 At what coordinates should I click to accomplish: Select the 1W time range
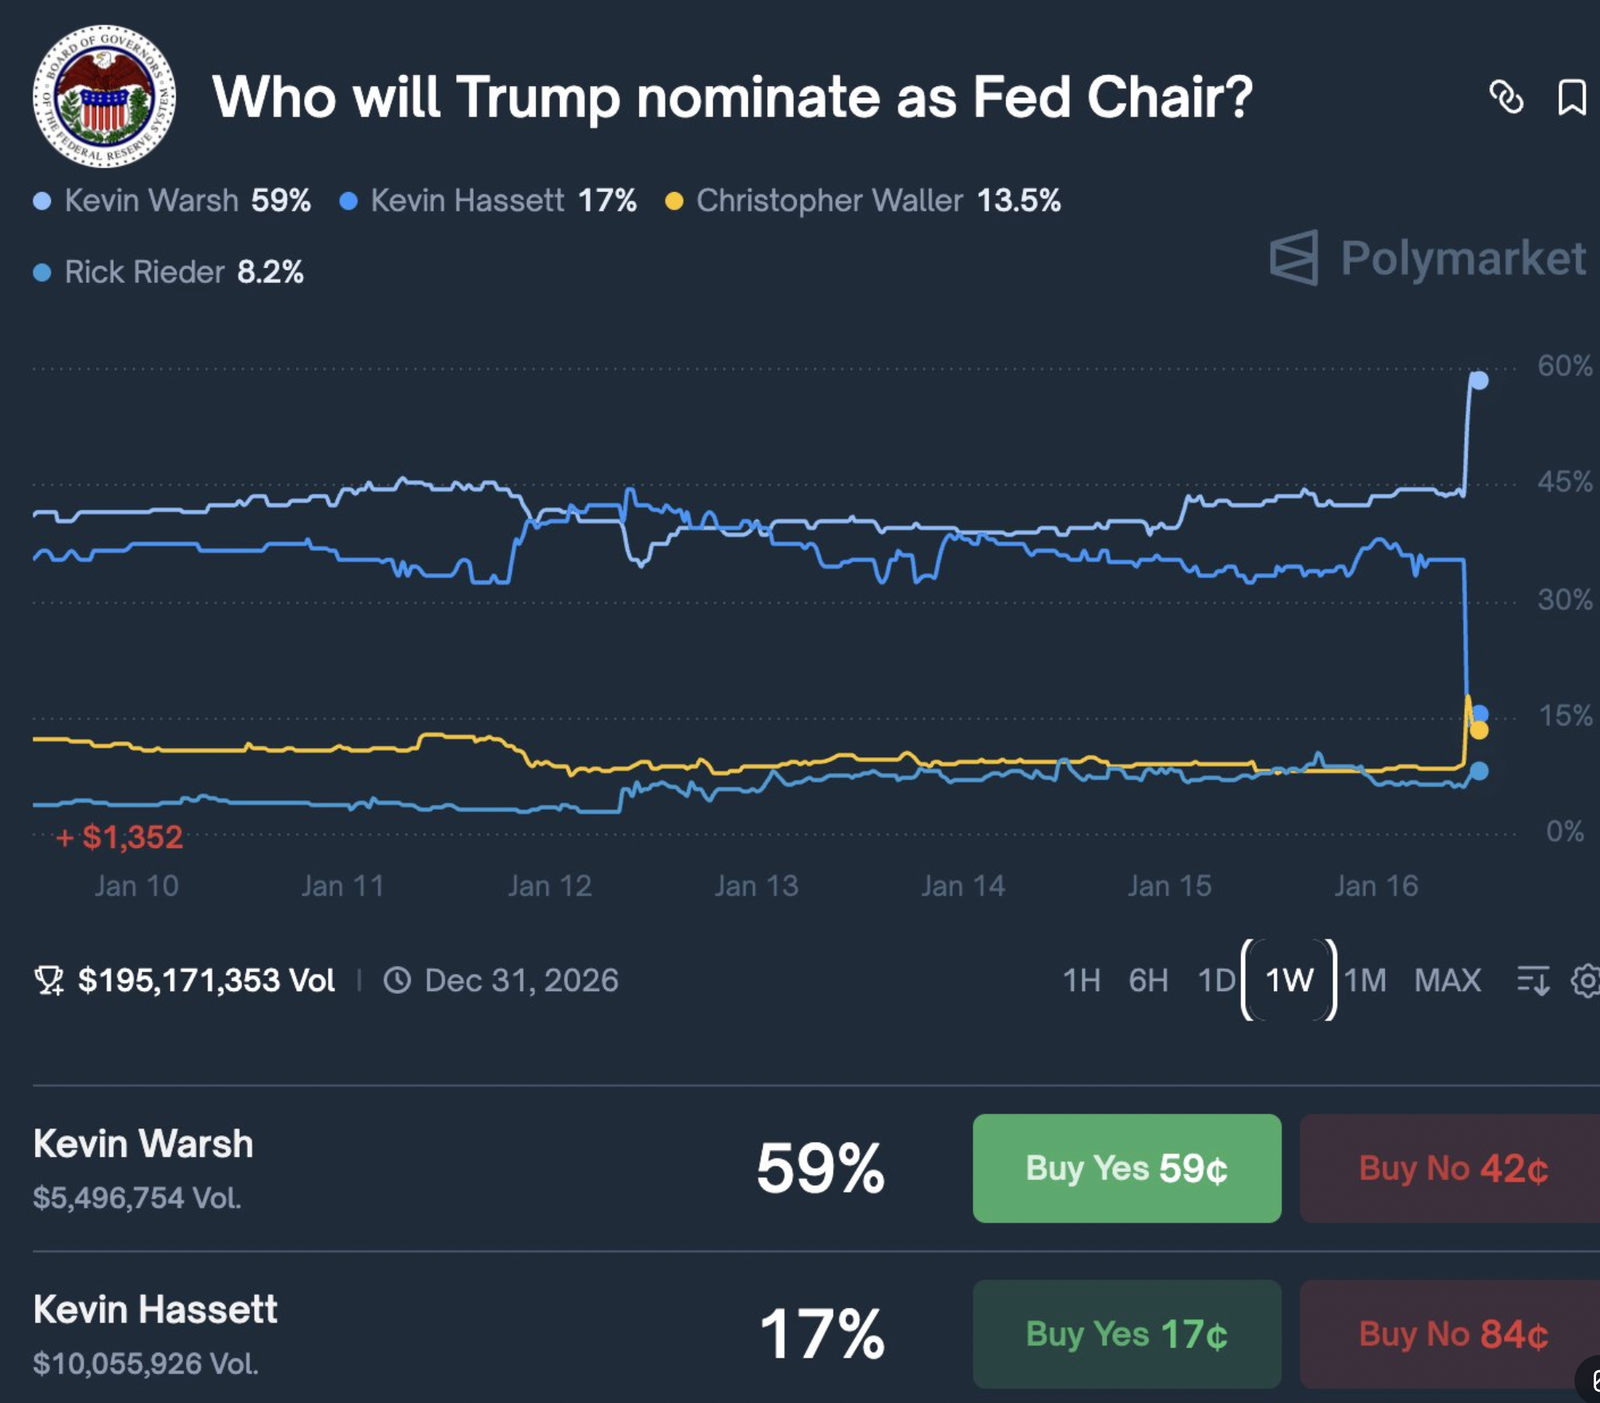(x=1289, y=980)
